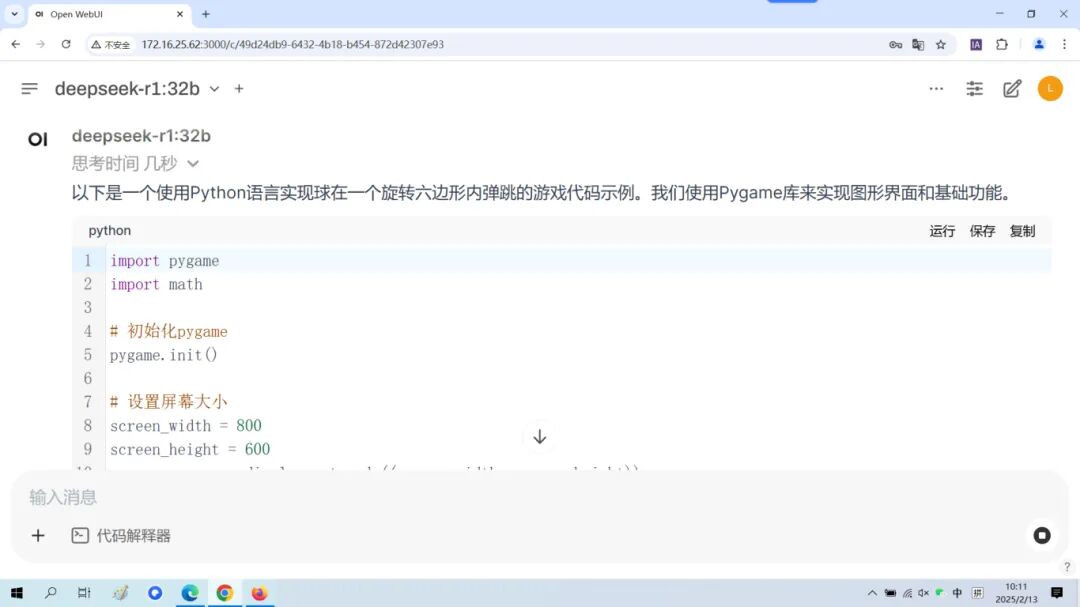Open the taskbar clock showing 10:11
The height and width of the screenshot is (607, 1080).
(x=1016, y=593)
